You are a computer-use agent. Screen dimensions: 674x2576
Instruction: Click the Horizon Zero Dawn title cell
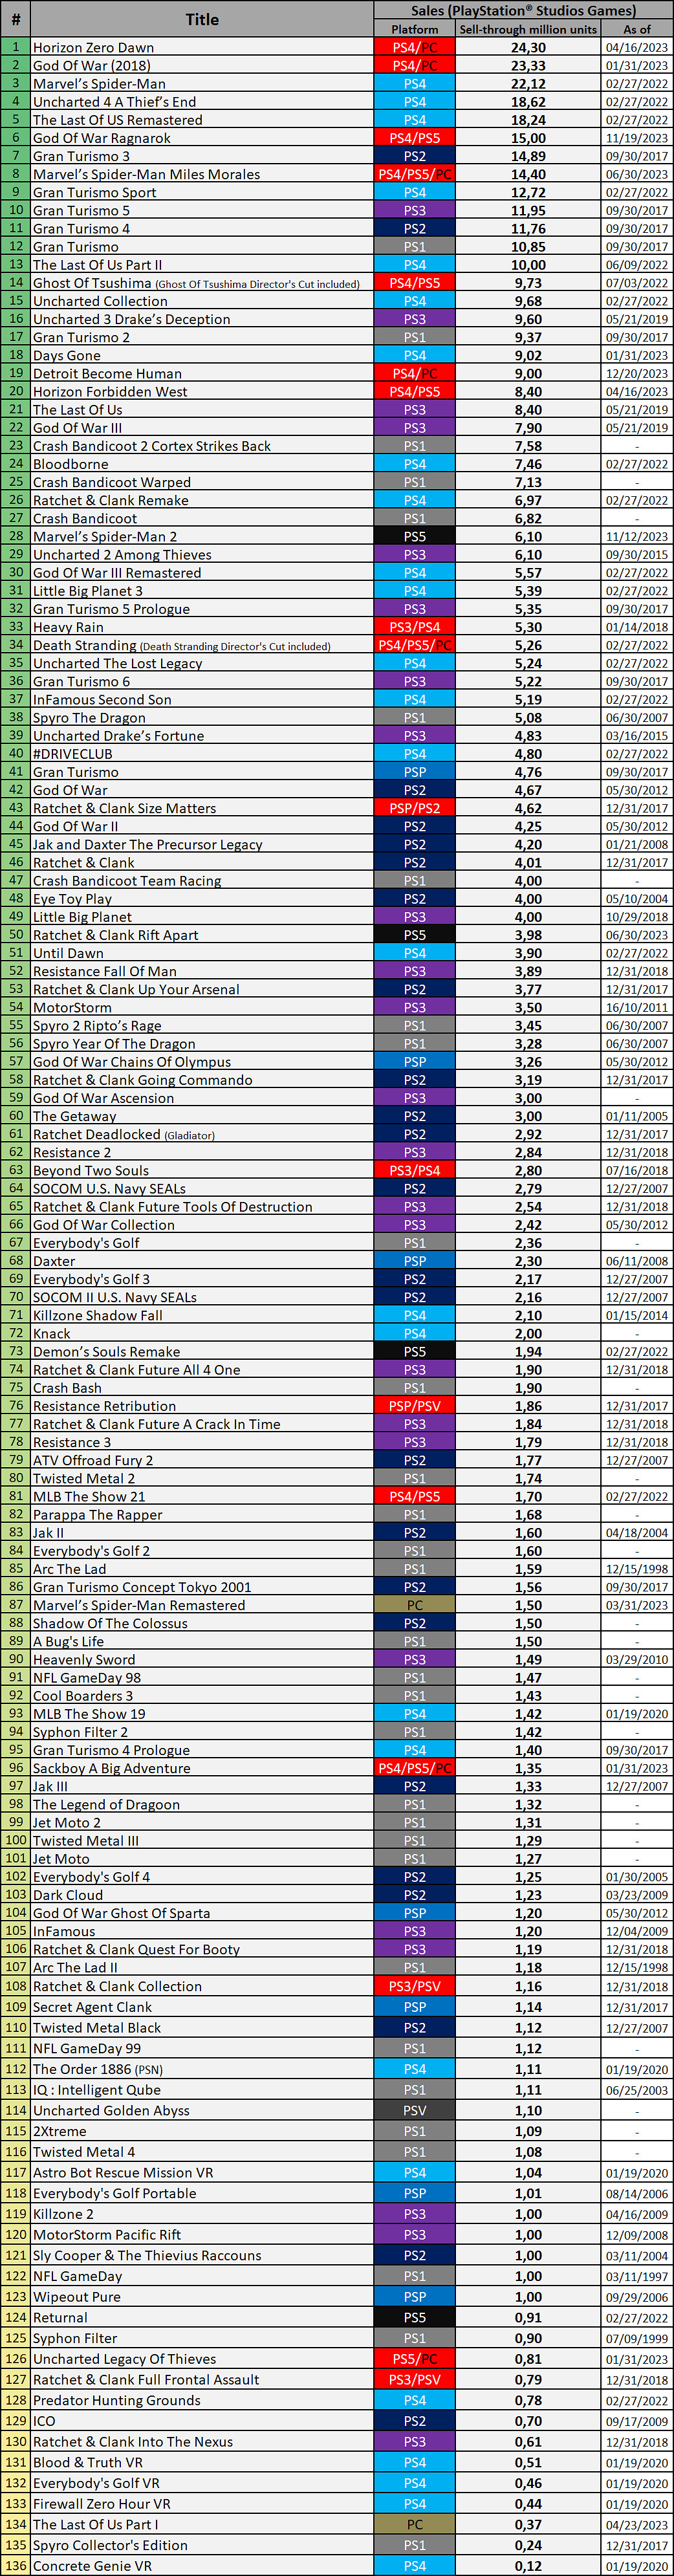point(93,47)
